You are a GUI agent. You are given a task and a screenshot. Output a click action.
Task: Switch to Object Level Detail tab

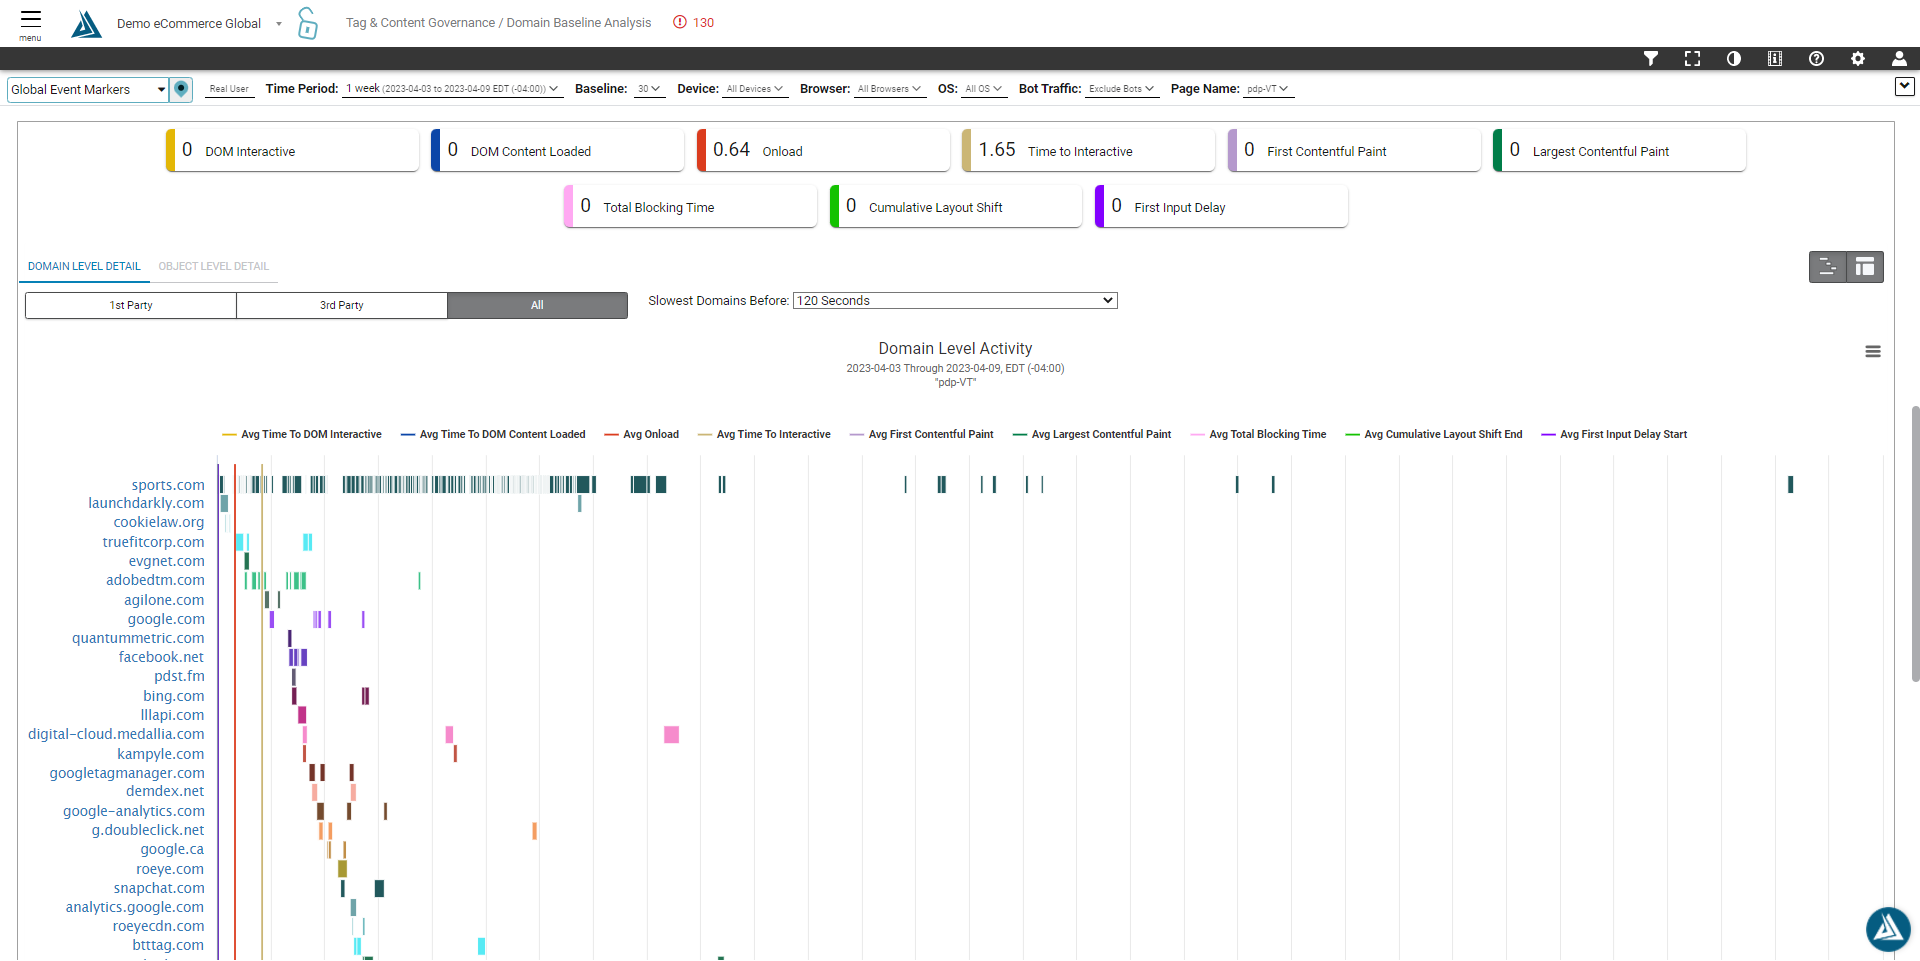click(x=214, y=266)
